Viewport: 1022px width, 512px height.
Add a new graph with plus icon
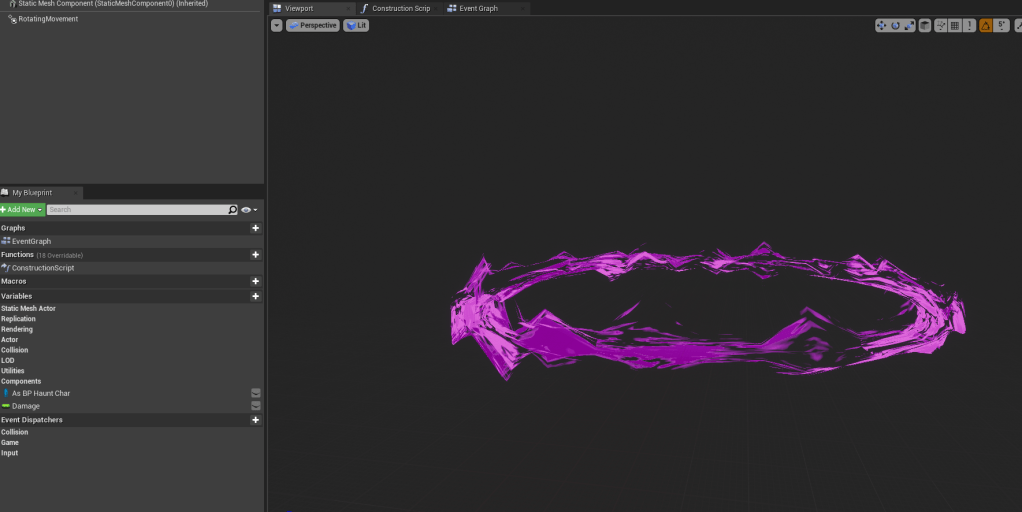pos(255,228)
